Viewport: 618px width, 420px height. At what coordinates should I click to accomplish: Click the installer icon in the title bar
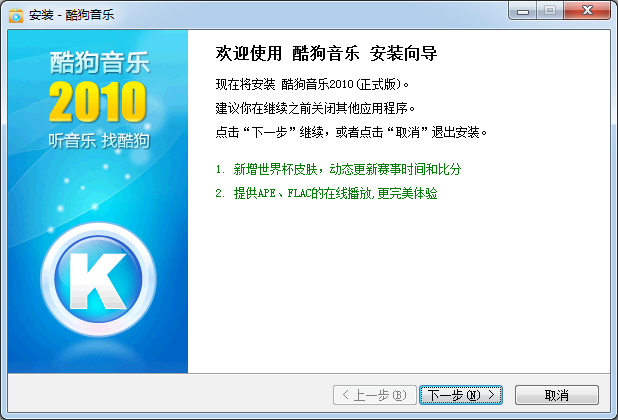pos(16,14)
